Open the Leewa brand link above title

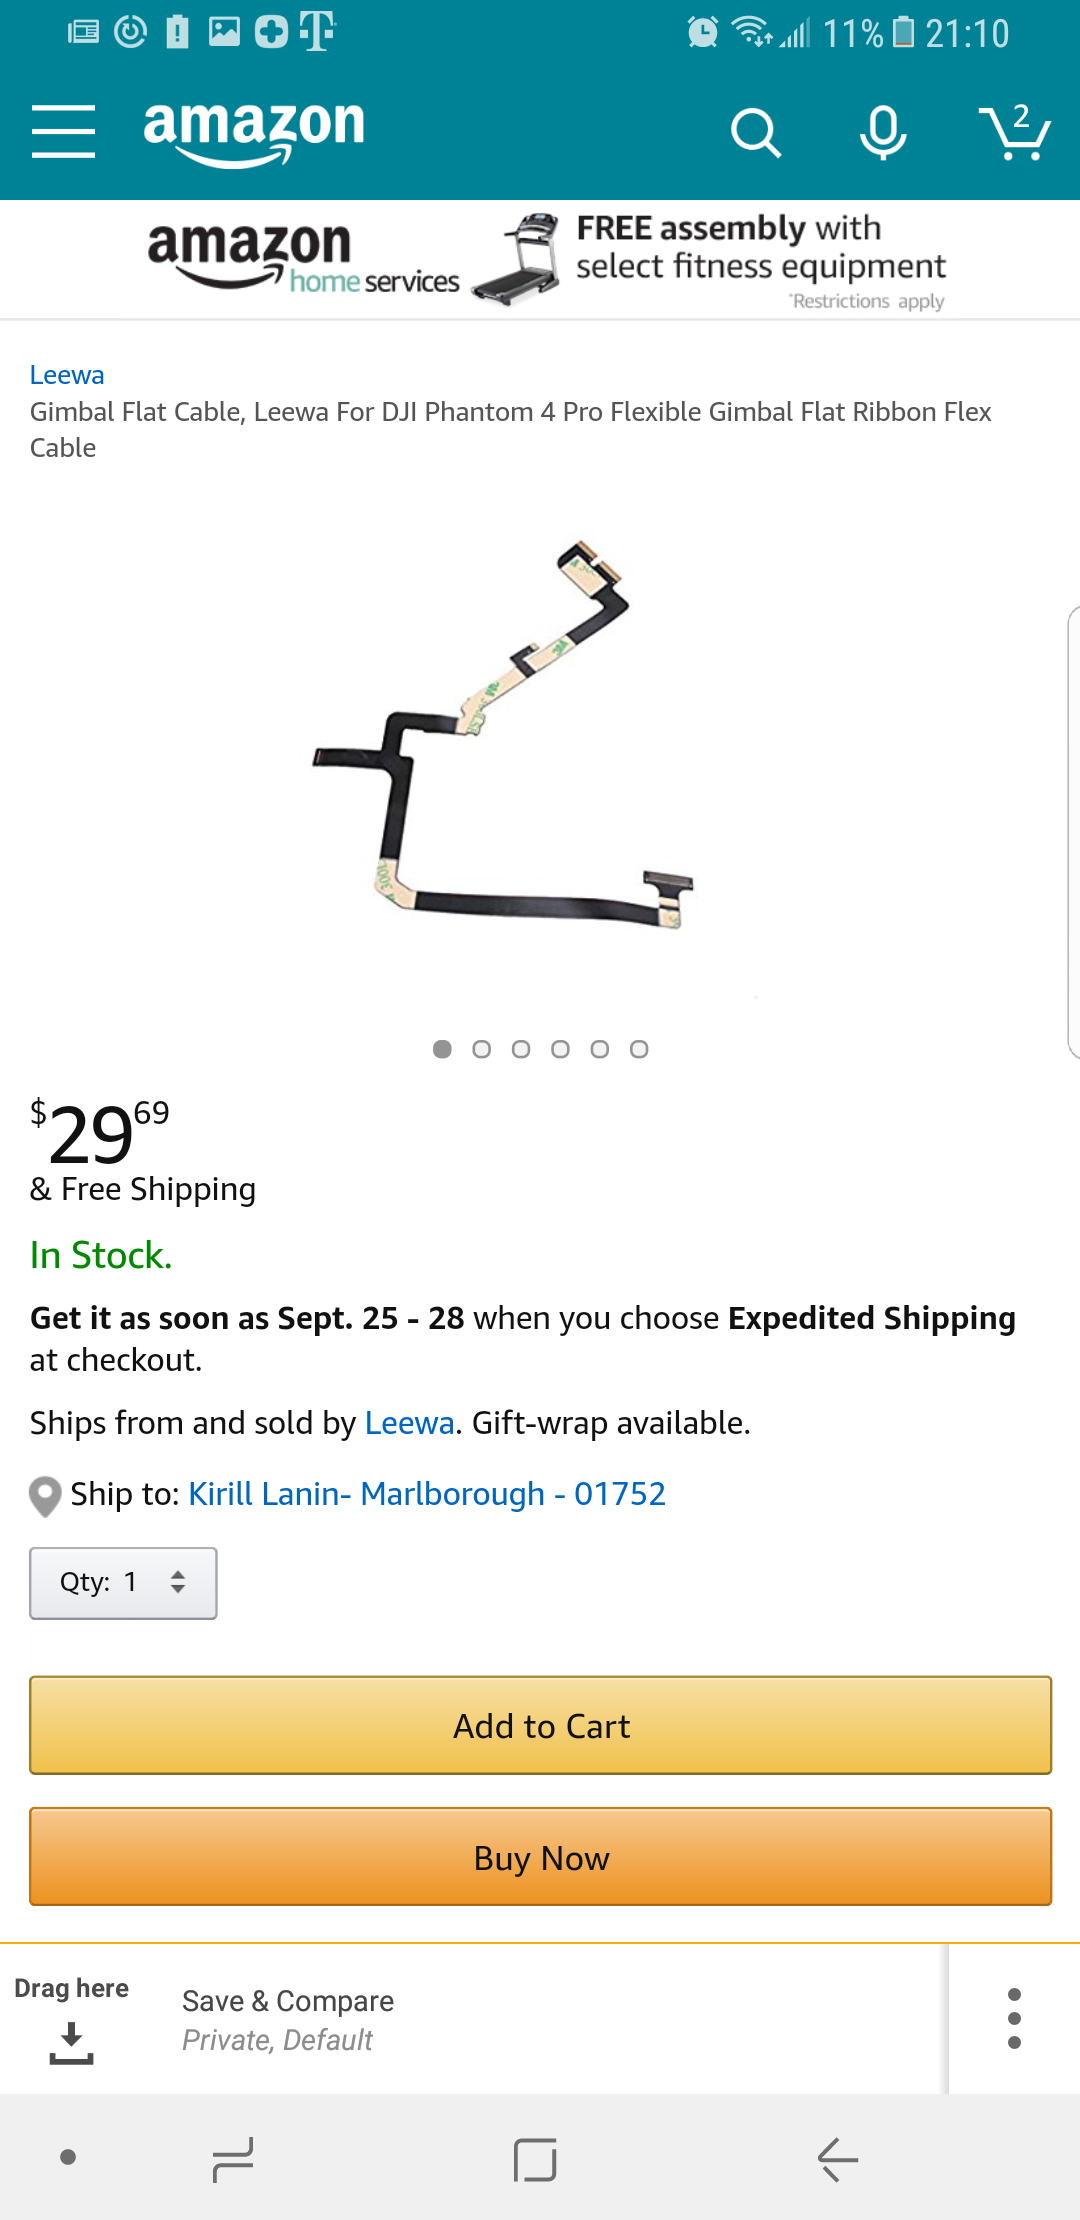[67, 375]
